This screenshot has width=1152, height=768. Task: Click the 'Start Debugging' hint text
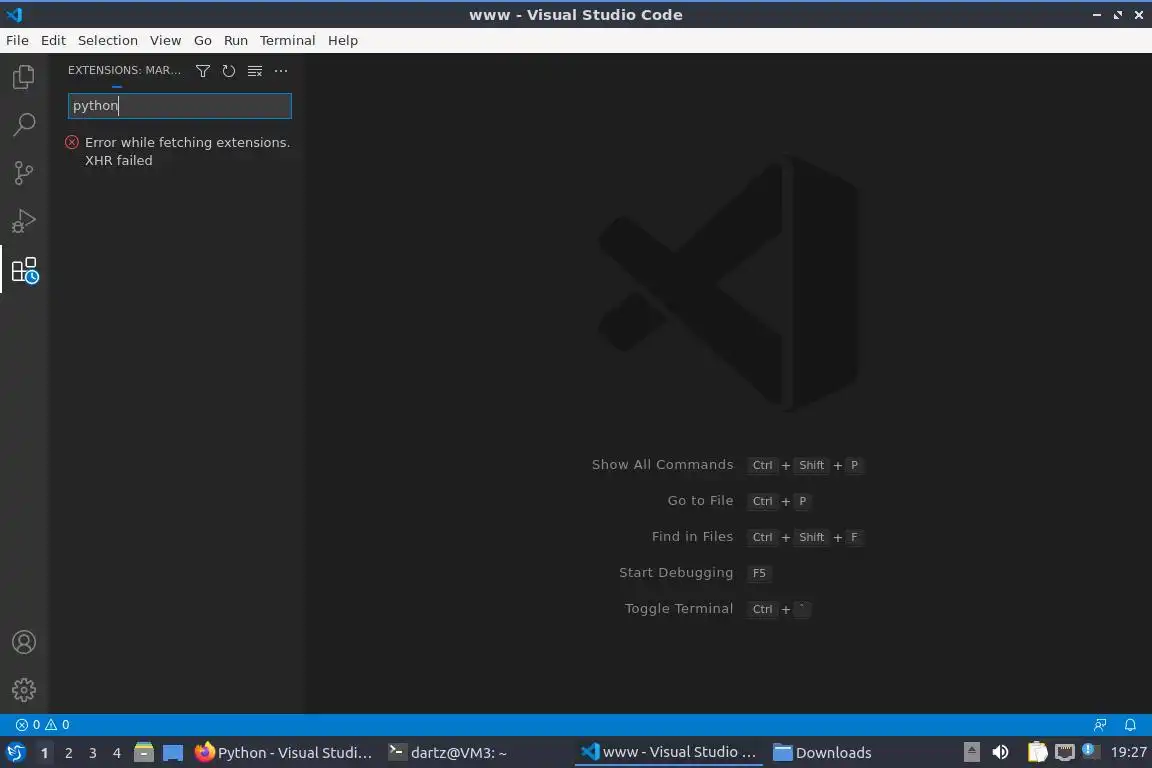coord(676,573)
